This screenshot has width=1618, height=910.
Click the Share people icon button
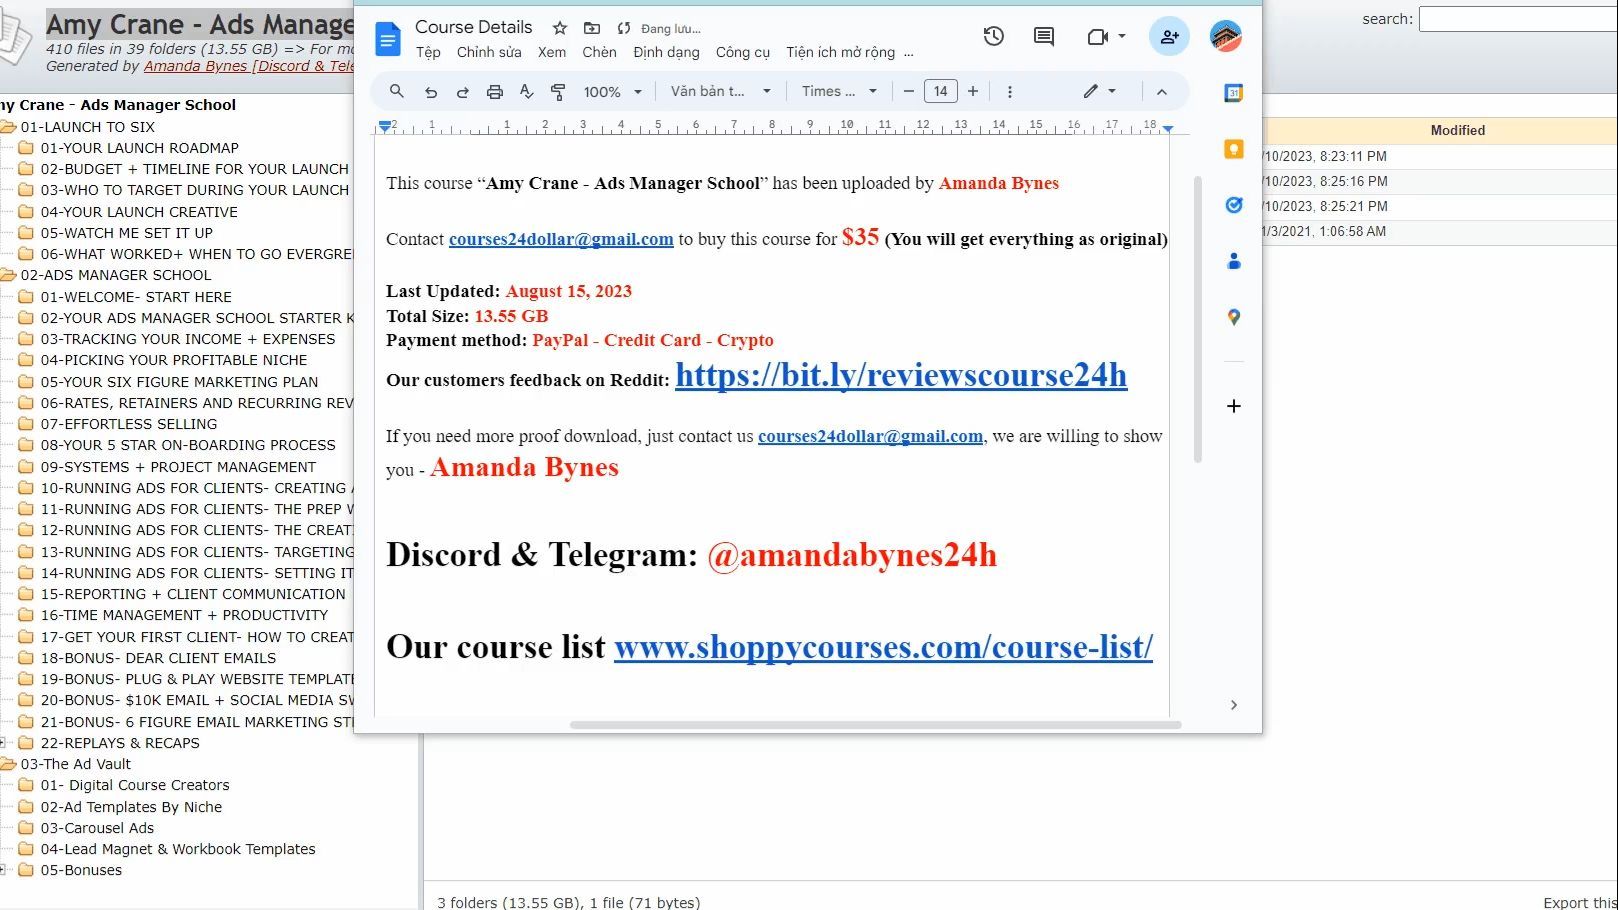[x=1169, y=37]
